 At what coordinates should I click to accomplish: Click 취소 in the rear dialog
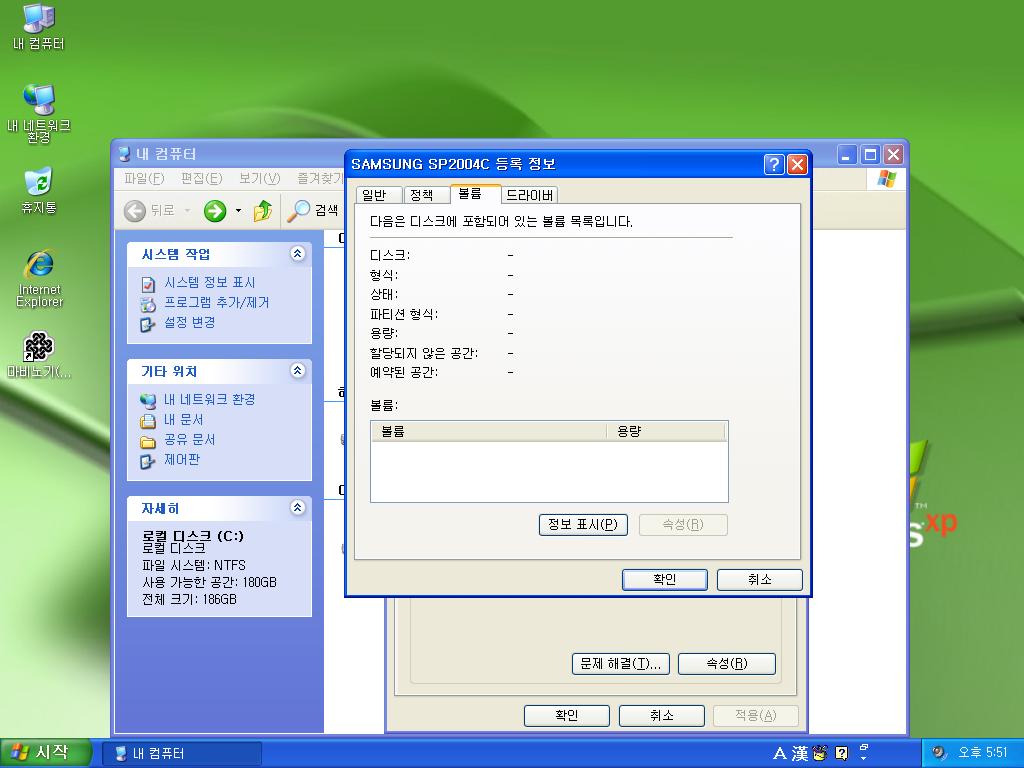662,715
